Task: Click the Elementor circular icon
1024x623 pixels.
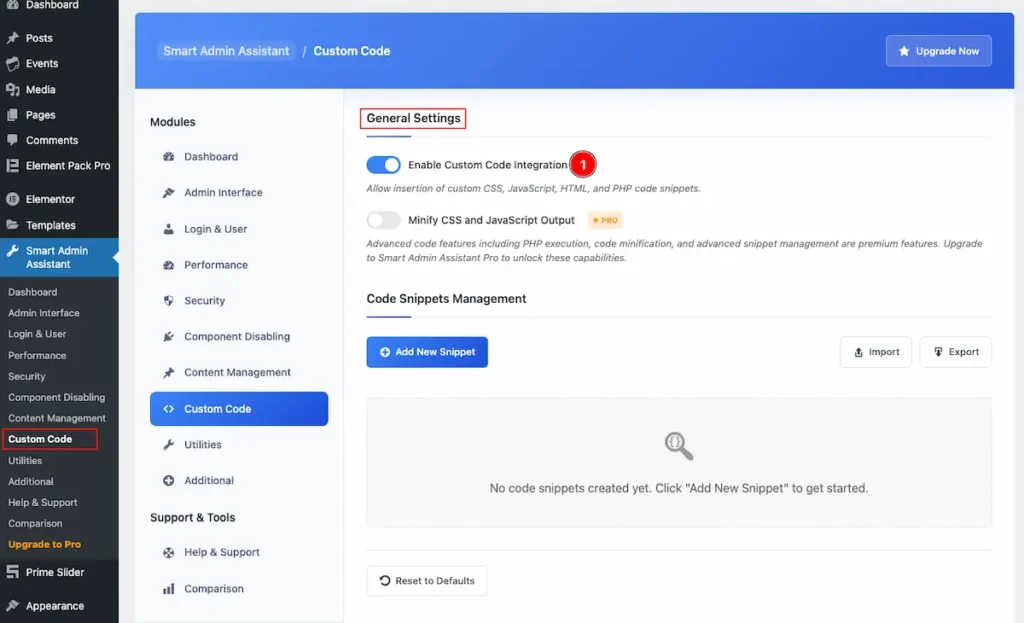Action: tap(12, 199)
